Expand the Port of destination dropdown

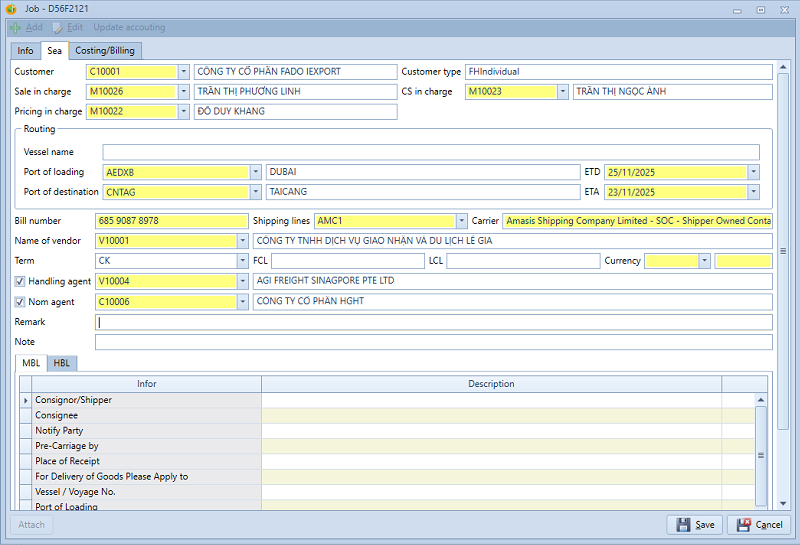(256, 192)
